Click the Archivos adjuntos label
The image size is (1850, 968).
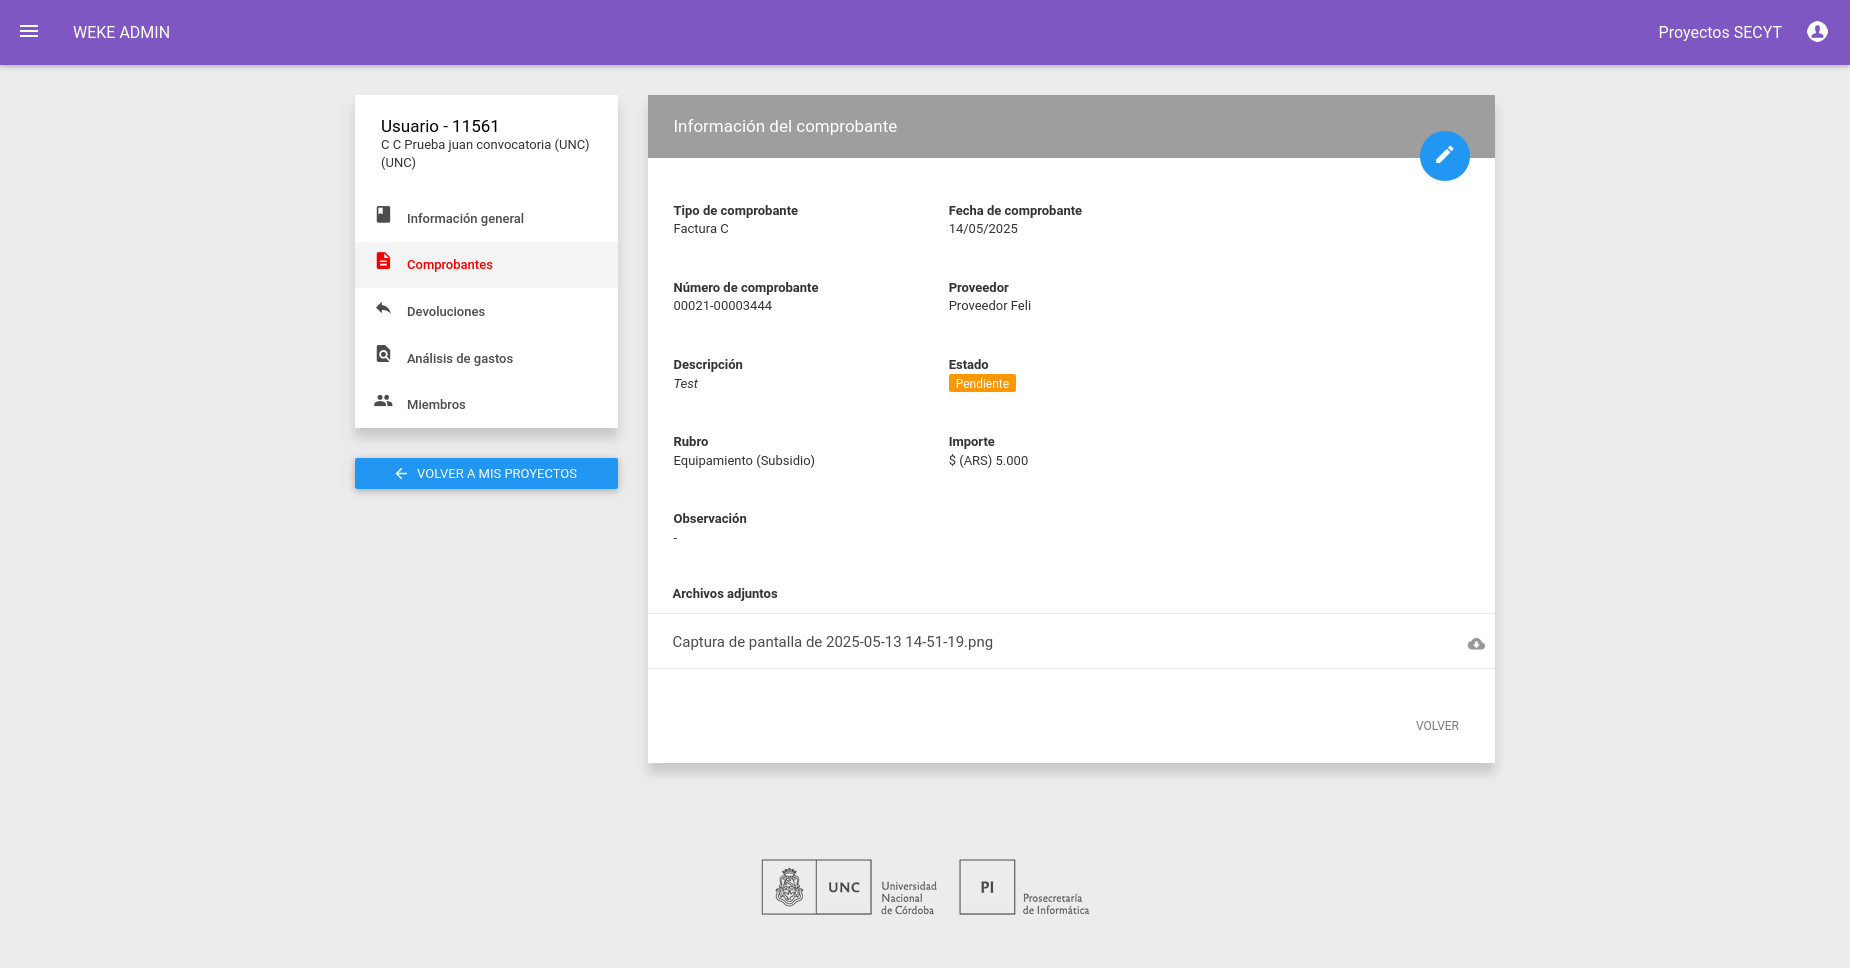click(x=725, y=594)
